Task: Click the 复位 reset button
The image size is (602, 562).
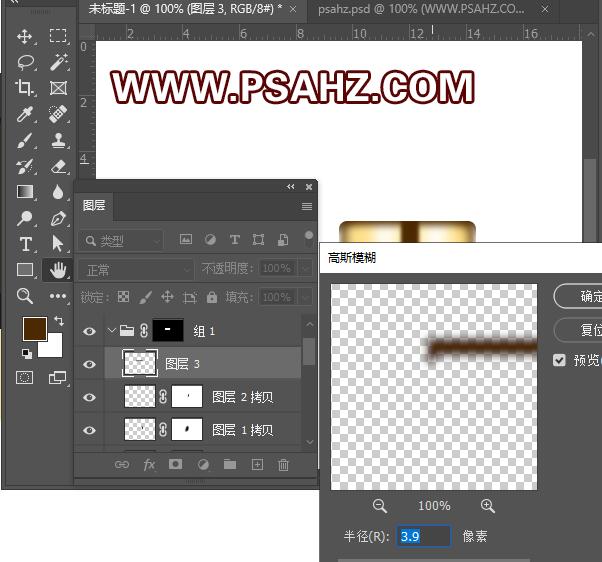Action: tap(577, 330)
